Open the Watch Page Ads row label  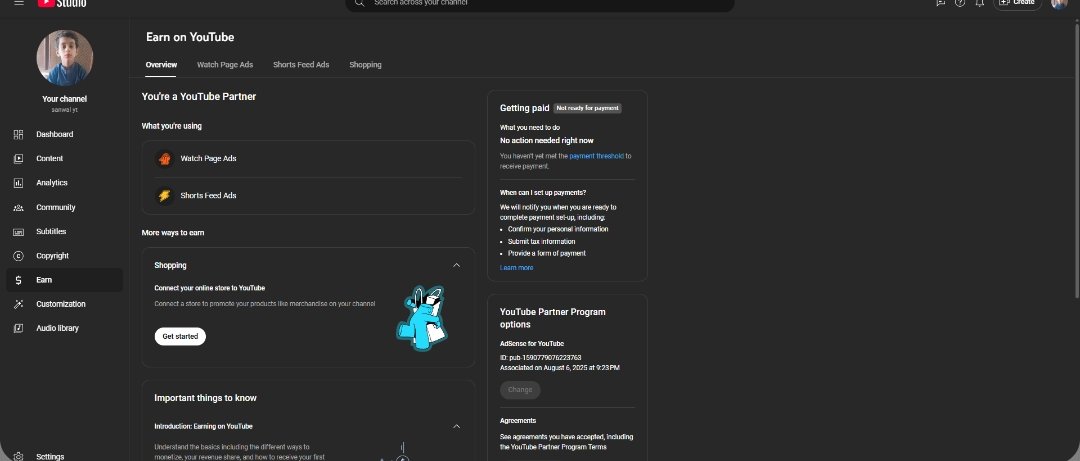tap(208, 158)
